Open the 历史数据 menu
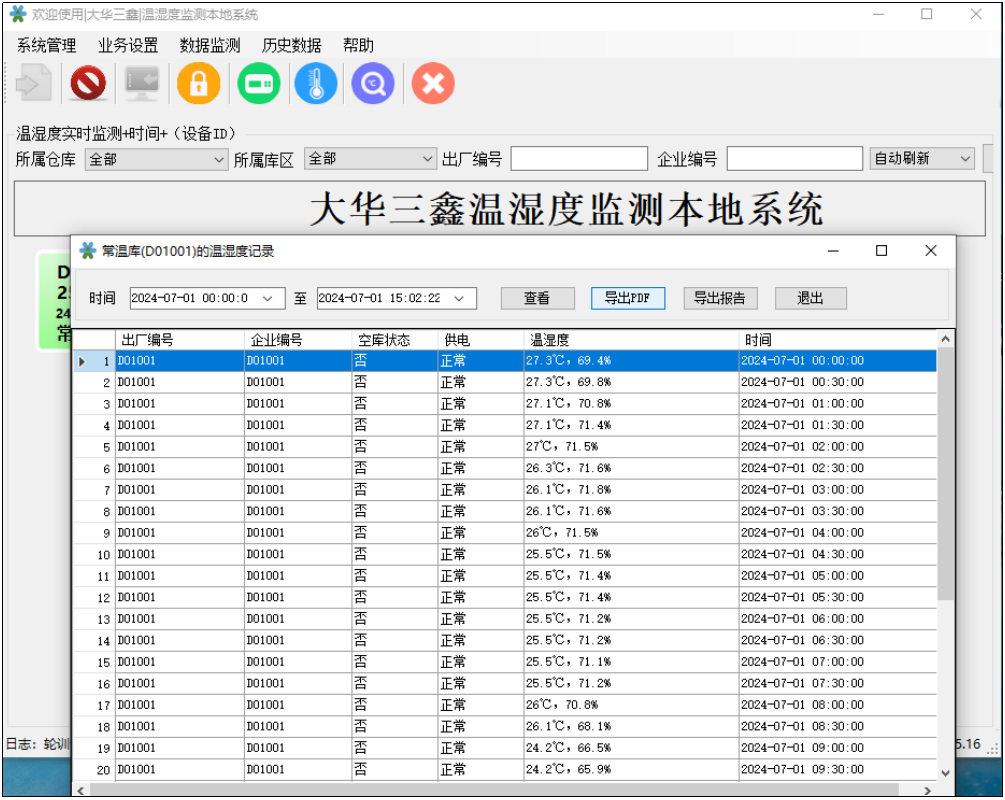Image resolution: width=1005 pixels, height=800 pixels. pos(291,45)
